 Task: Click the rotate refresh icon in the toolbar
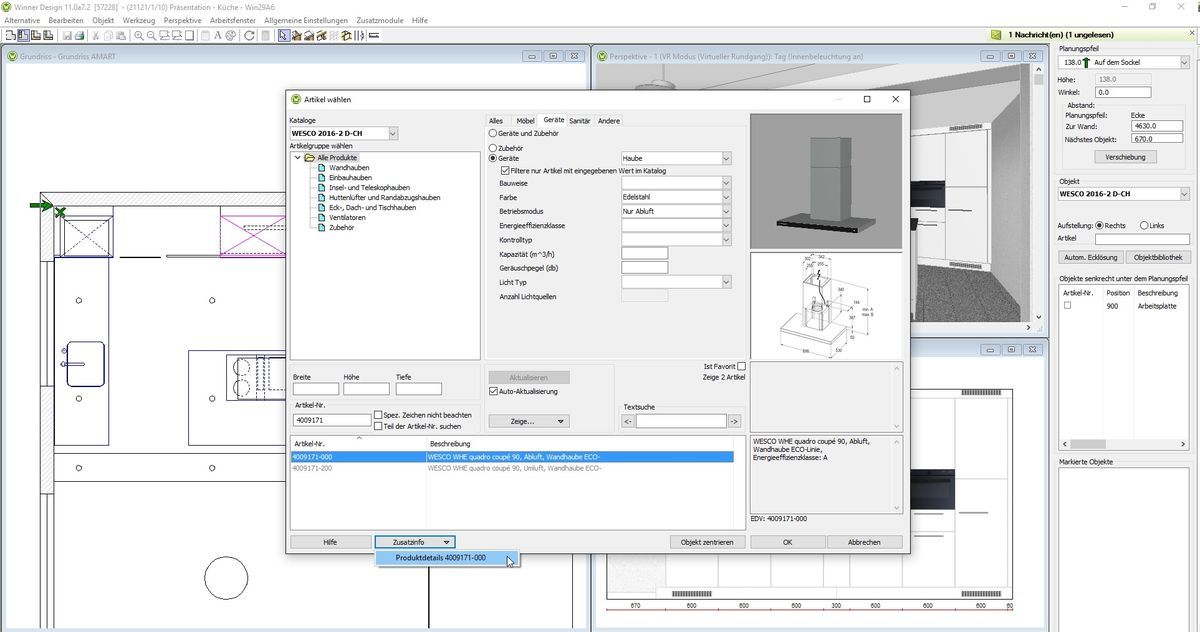[x=249, y=35]
